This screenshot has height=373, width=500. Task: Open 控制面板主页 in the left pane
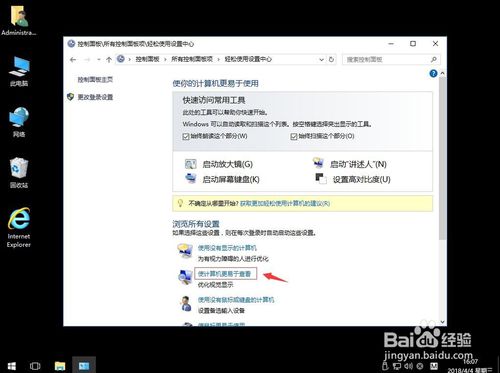tap(95, 80)
